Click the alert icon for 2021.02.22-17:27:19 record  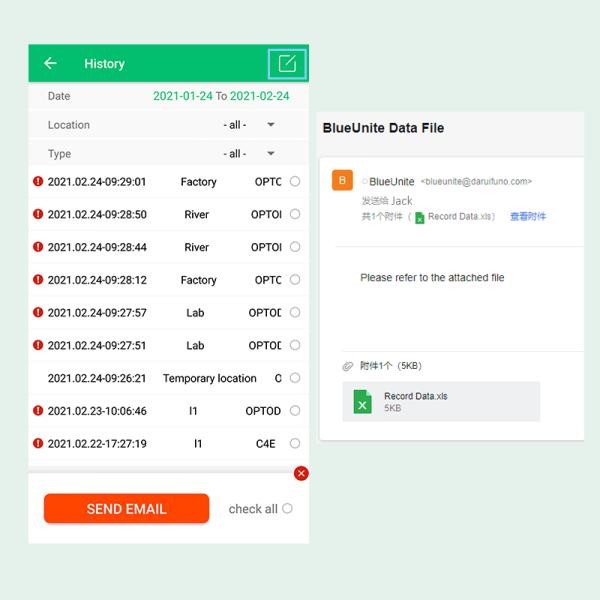pos(38,443)
